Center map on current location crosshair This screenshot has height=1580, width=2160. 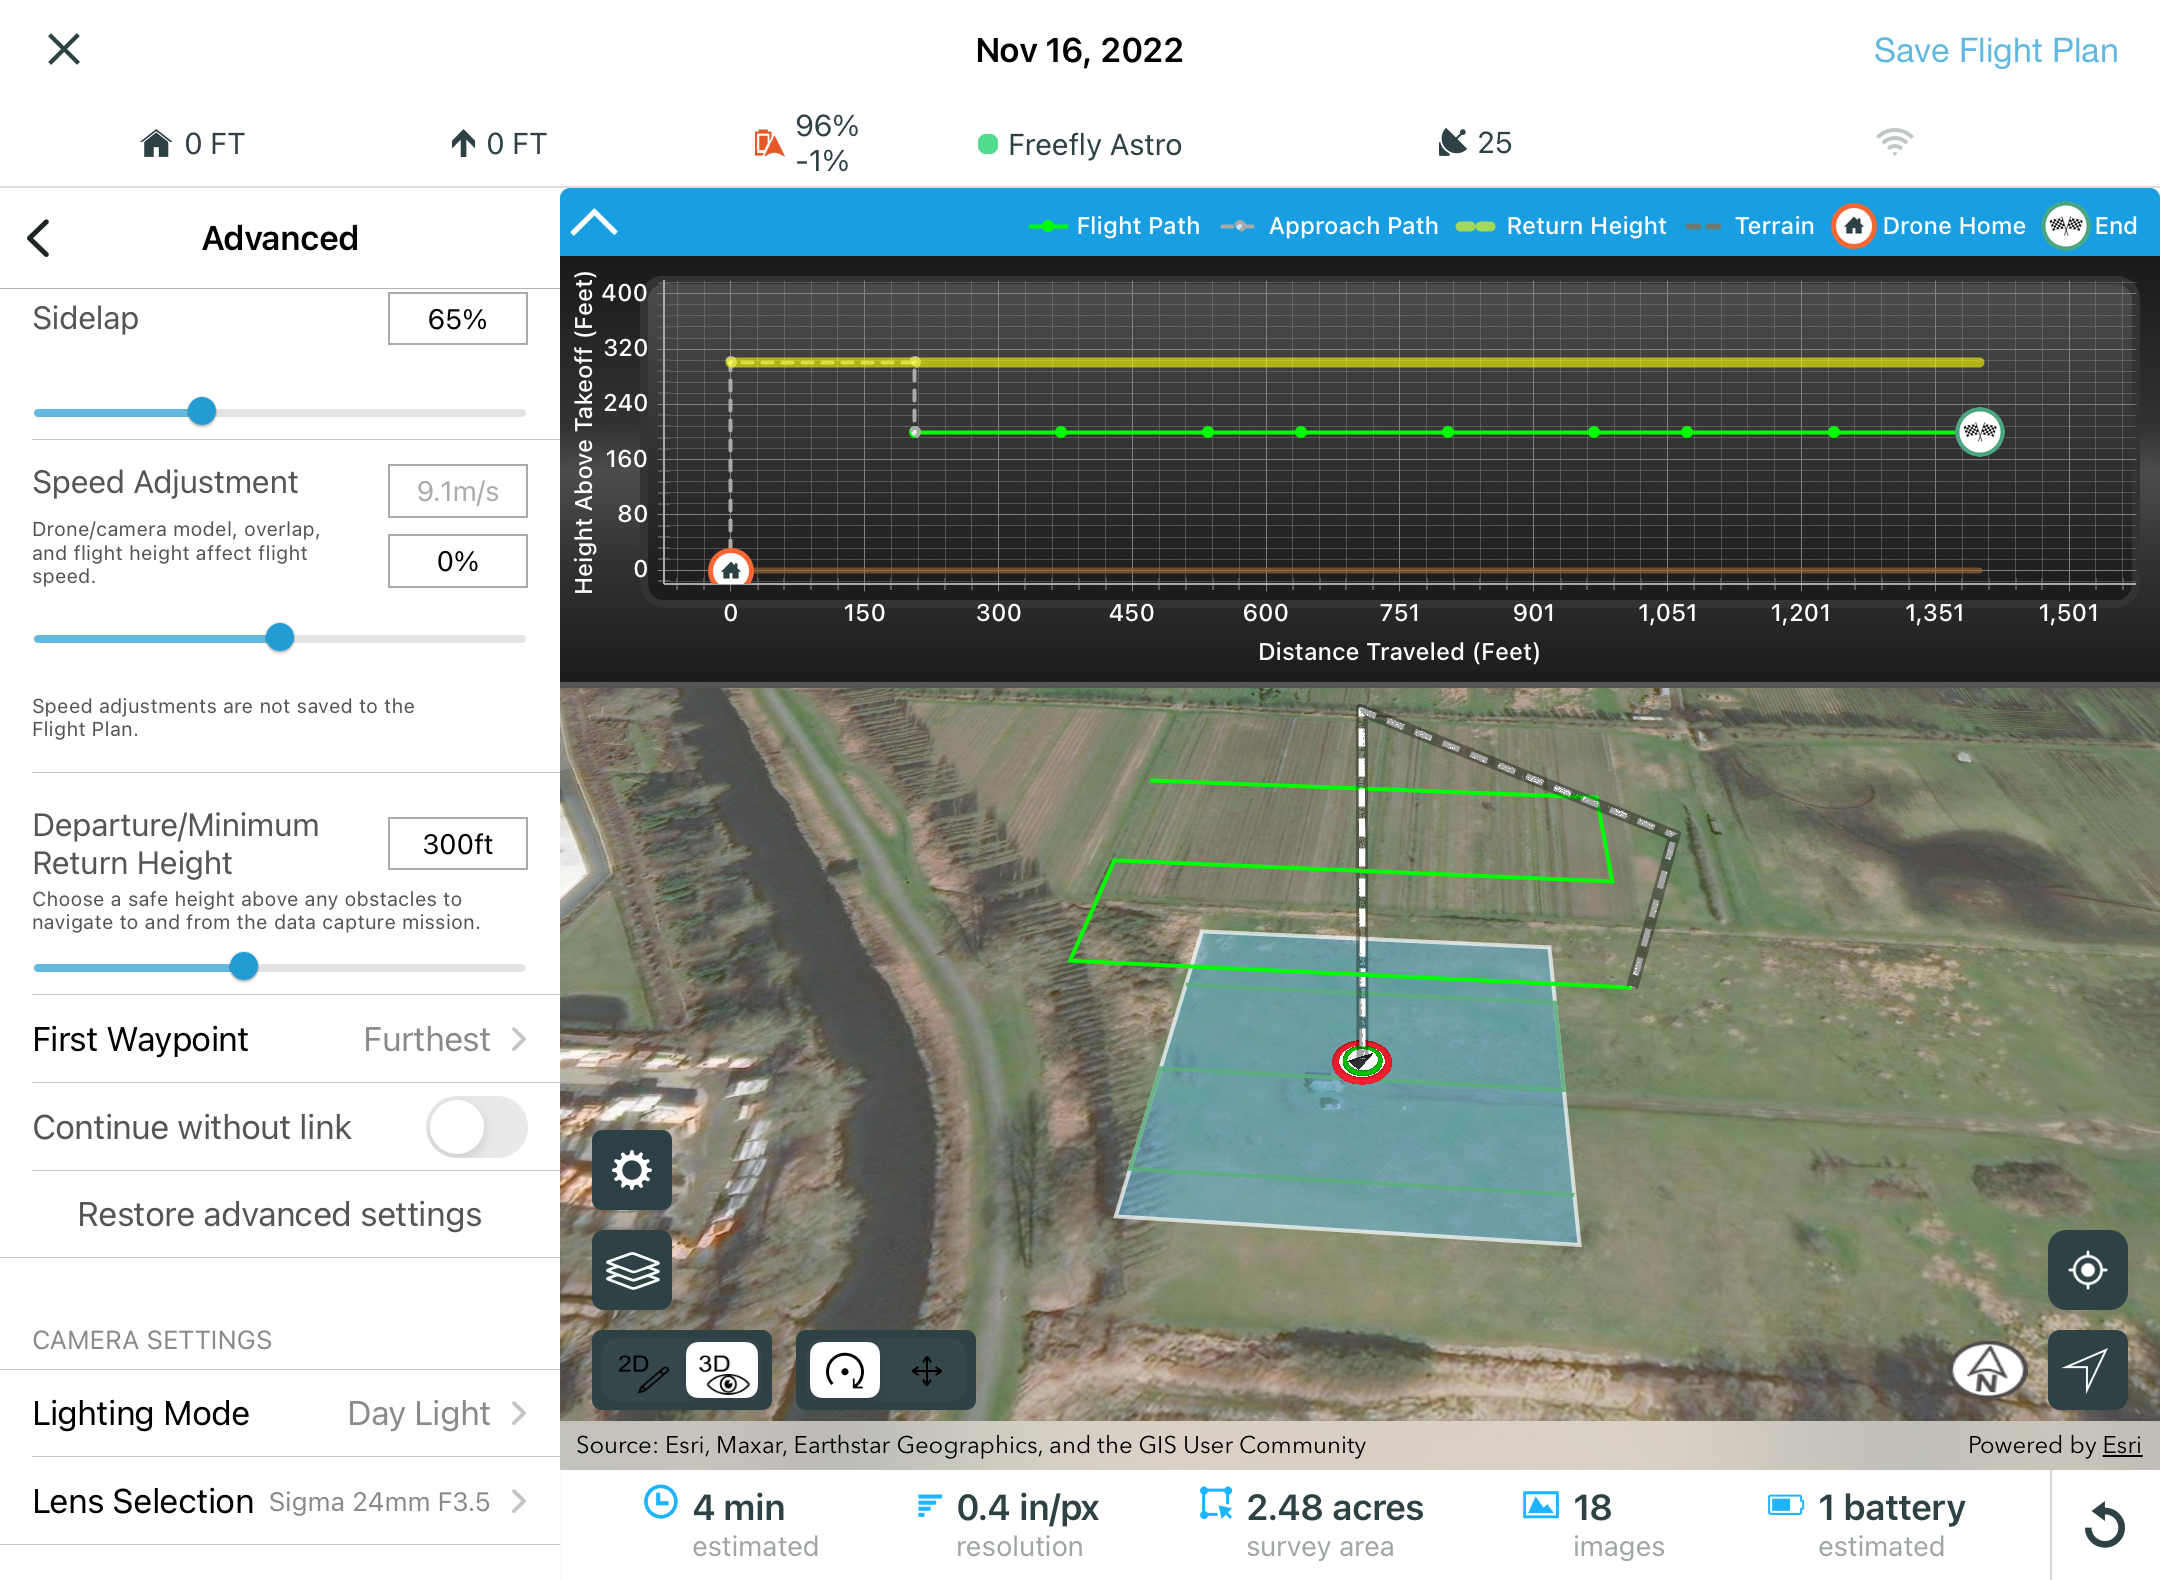pyautogui.click(x=2087, y=1270)
